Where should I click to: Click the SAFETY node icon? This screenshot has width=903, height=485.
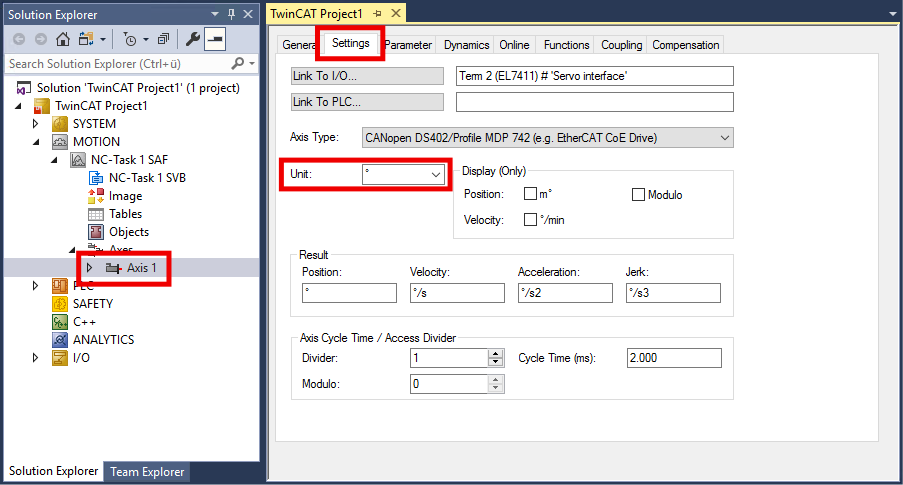point(60,304)
